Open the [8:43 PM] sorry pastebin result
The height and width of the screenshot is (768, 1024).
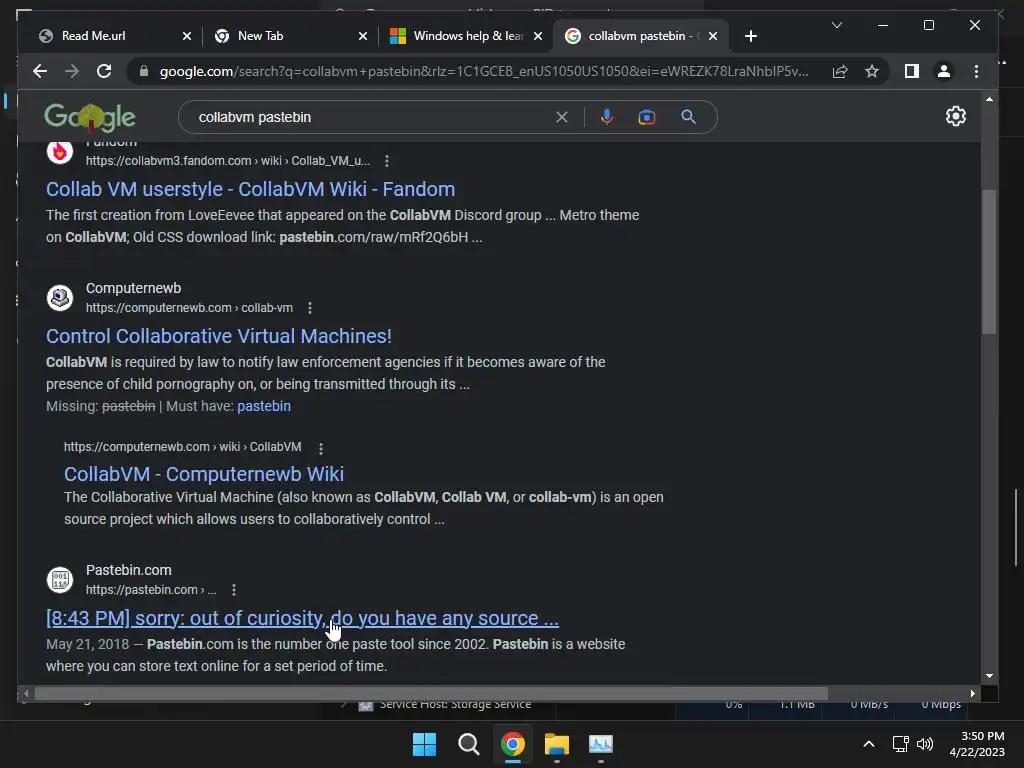(302, 618)
